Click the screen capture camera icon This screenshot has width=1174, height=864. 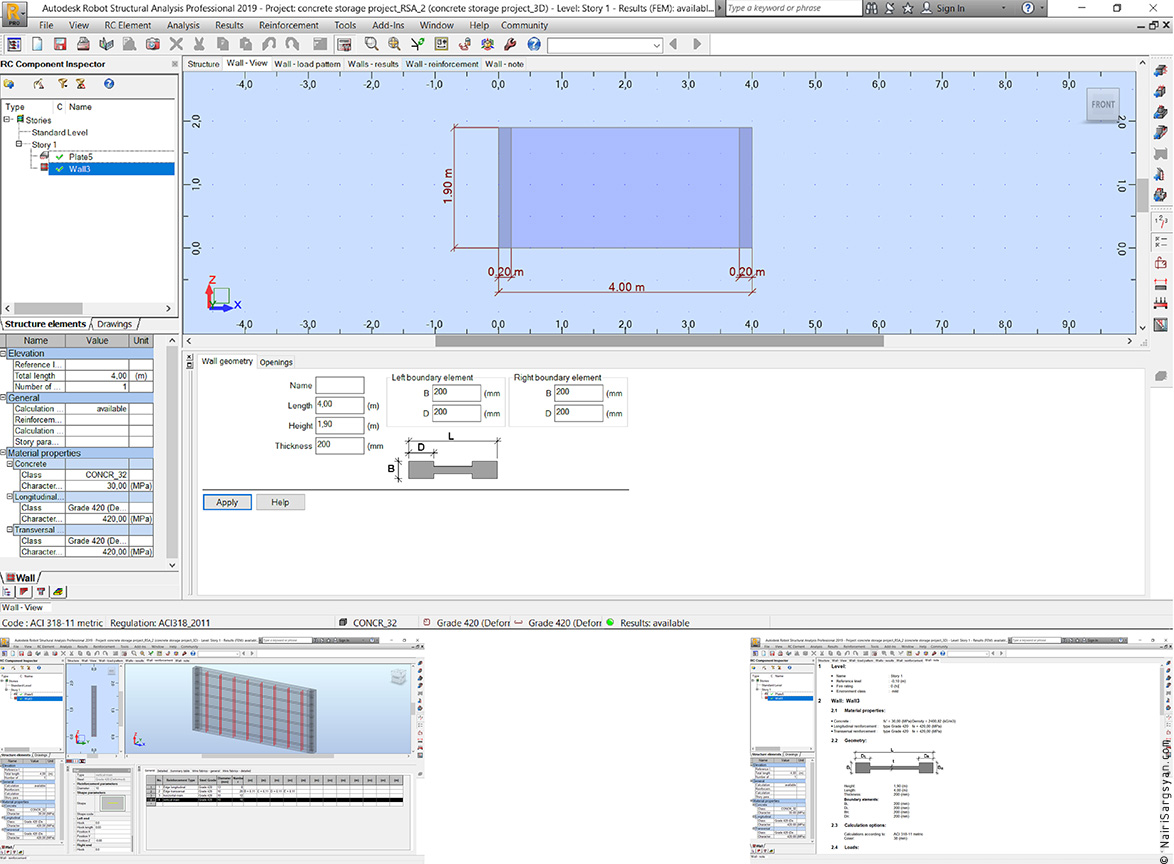click(153, 44)
